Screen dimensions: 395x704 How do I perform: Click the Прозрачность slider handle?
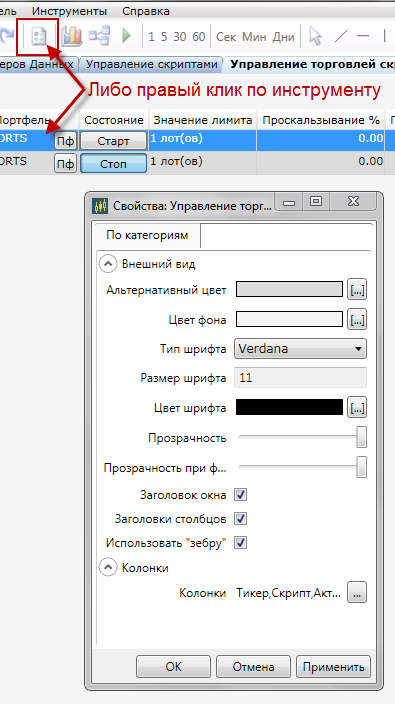coord(361,437)
